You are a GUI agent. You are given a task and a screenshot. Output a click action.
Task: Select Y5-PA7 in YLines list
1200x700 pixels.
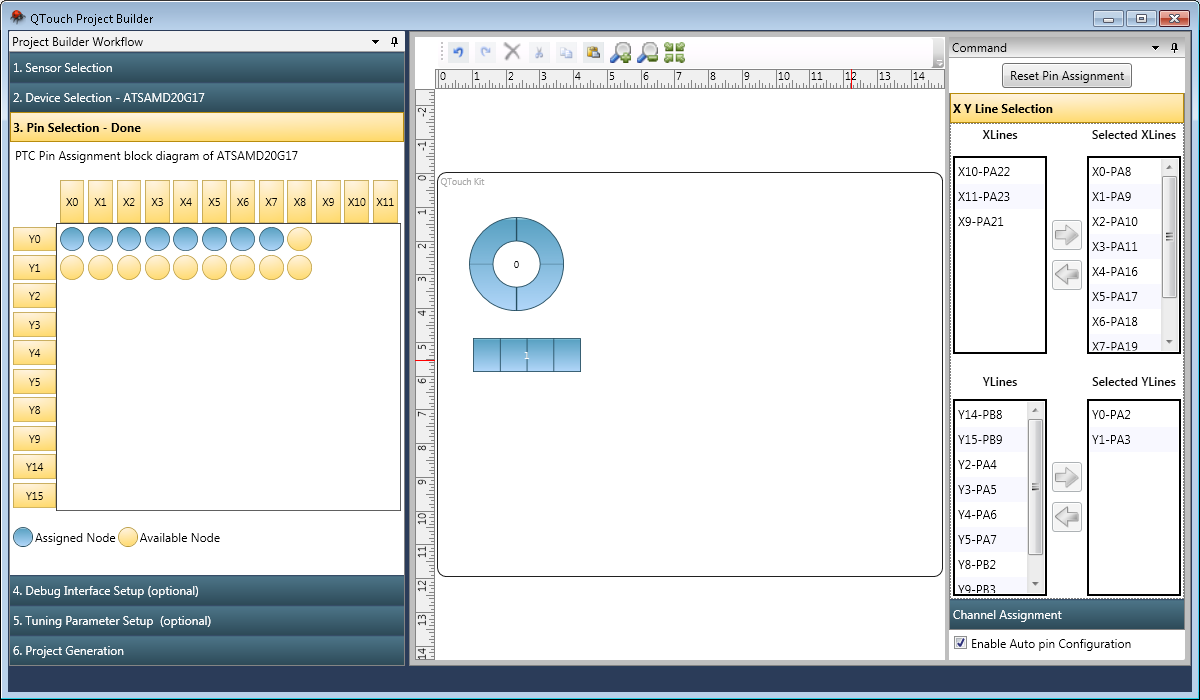[x=992, y=539]
